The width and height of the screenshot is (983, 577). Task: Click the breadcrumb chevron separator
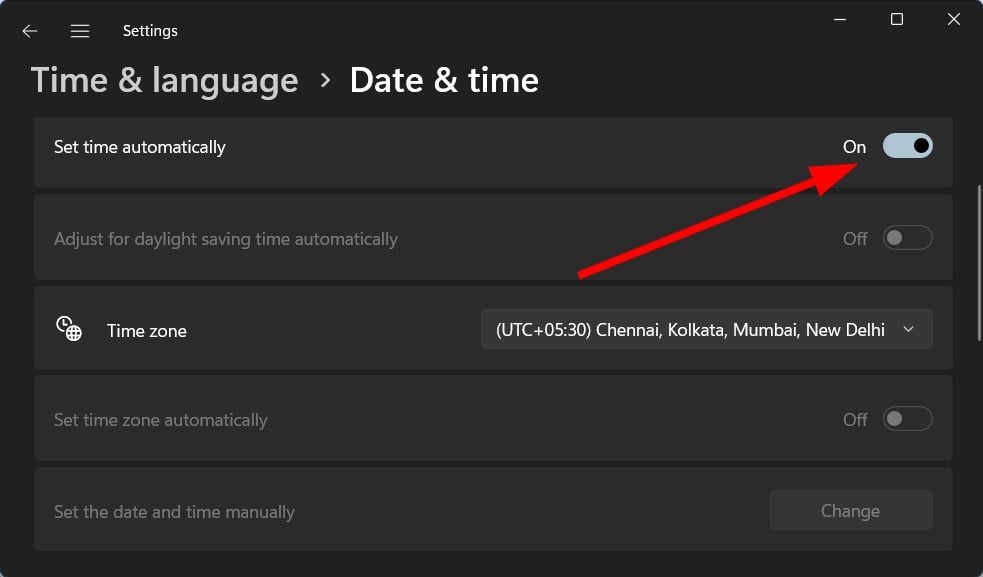tap(325, 80)
